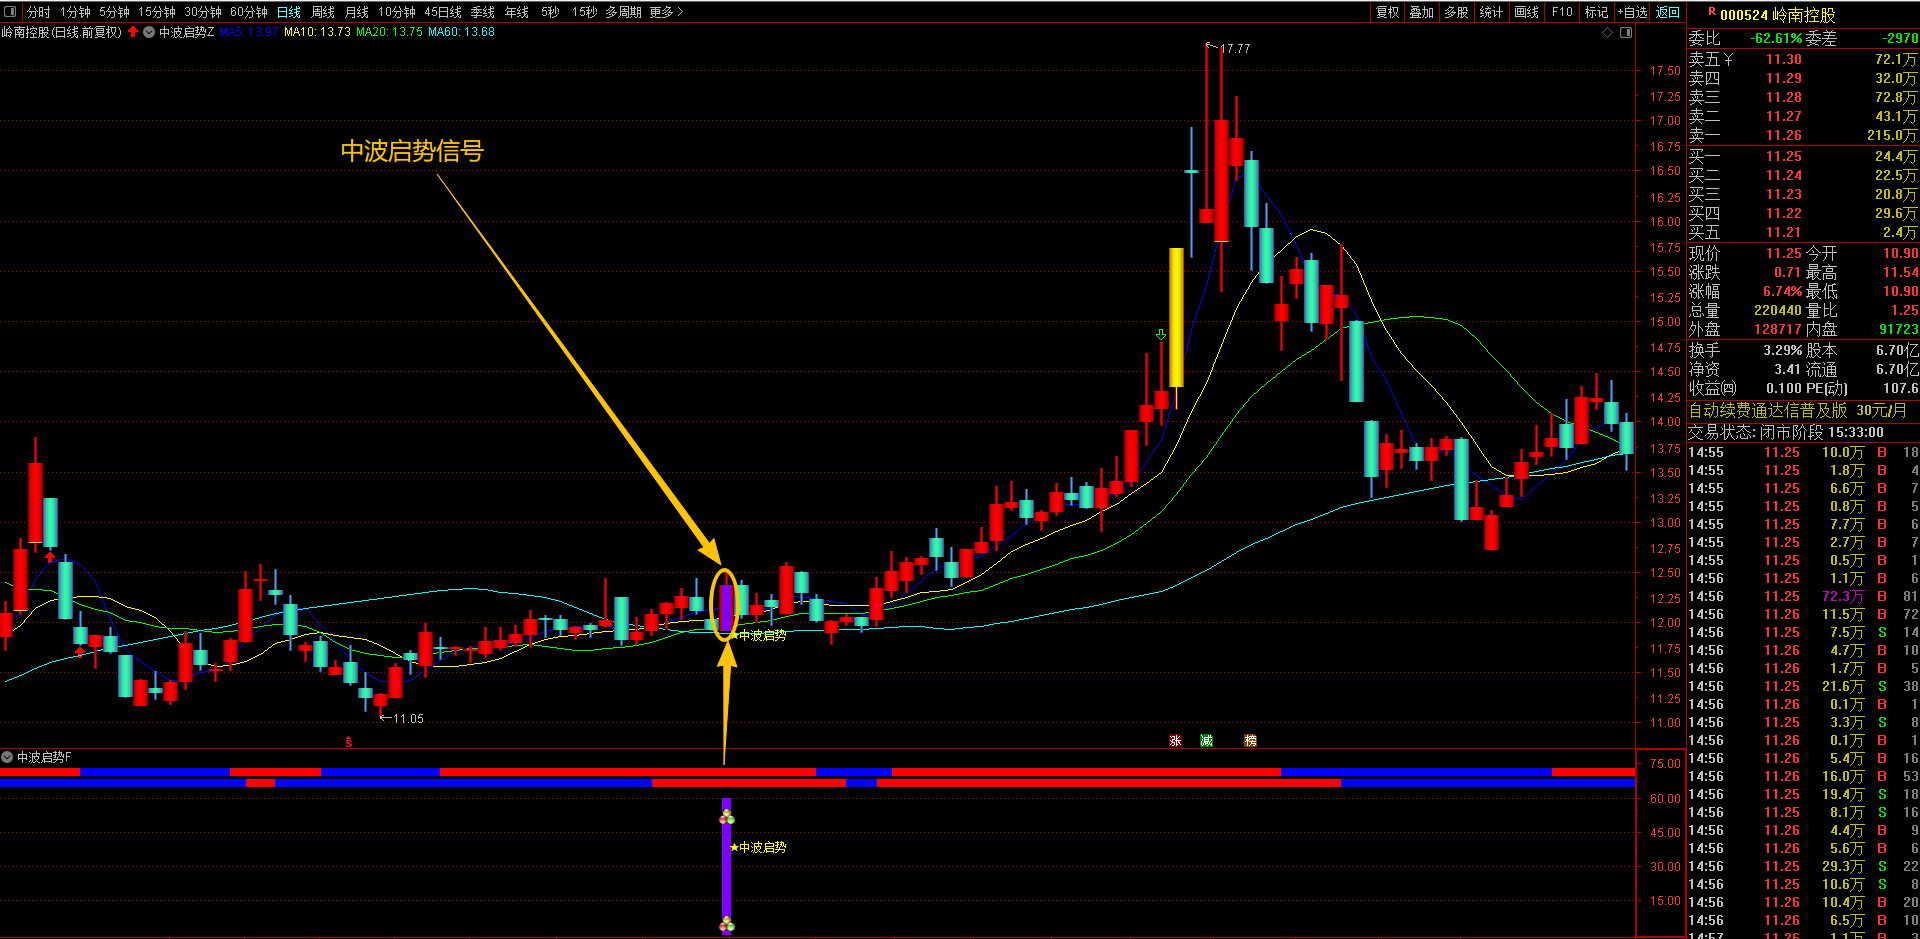Switch to 周线 weekly chart
1920x939 pixels.
click(x=322, y=12)
